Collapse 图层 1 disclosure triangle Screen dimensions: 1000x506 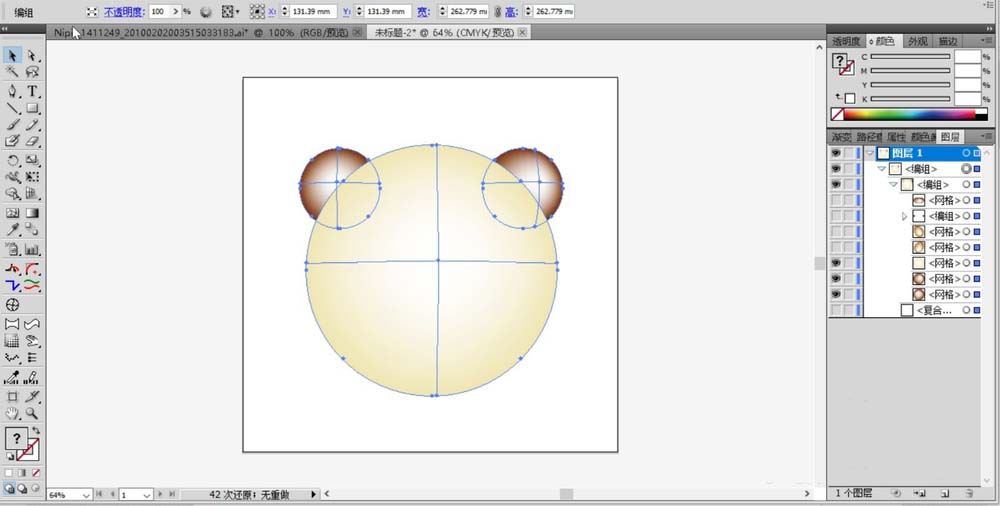(870, 153)
